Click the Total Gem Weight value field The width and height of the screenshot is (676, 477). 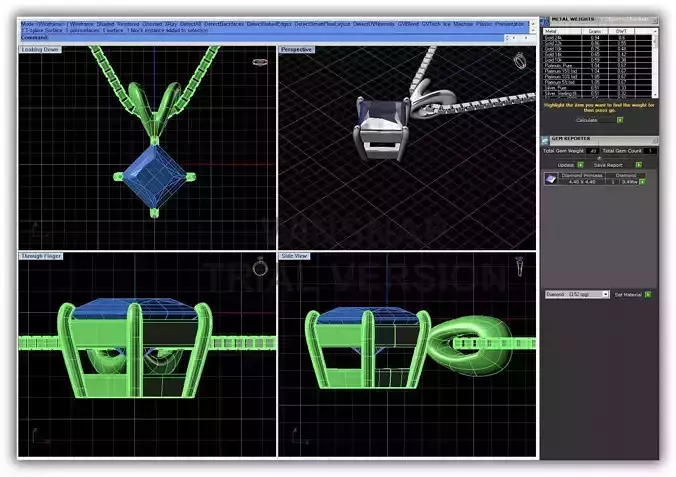[x=593, y=151]
